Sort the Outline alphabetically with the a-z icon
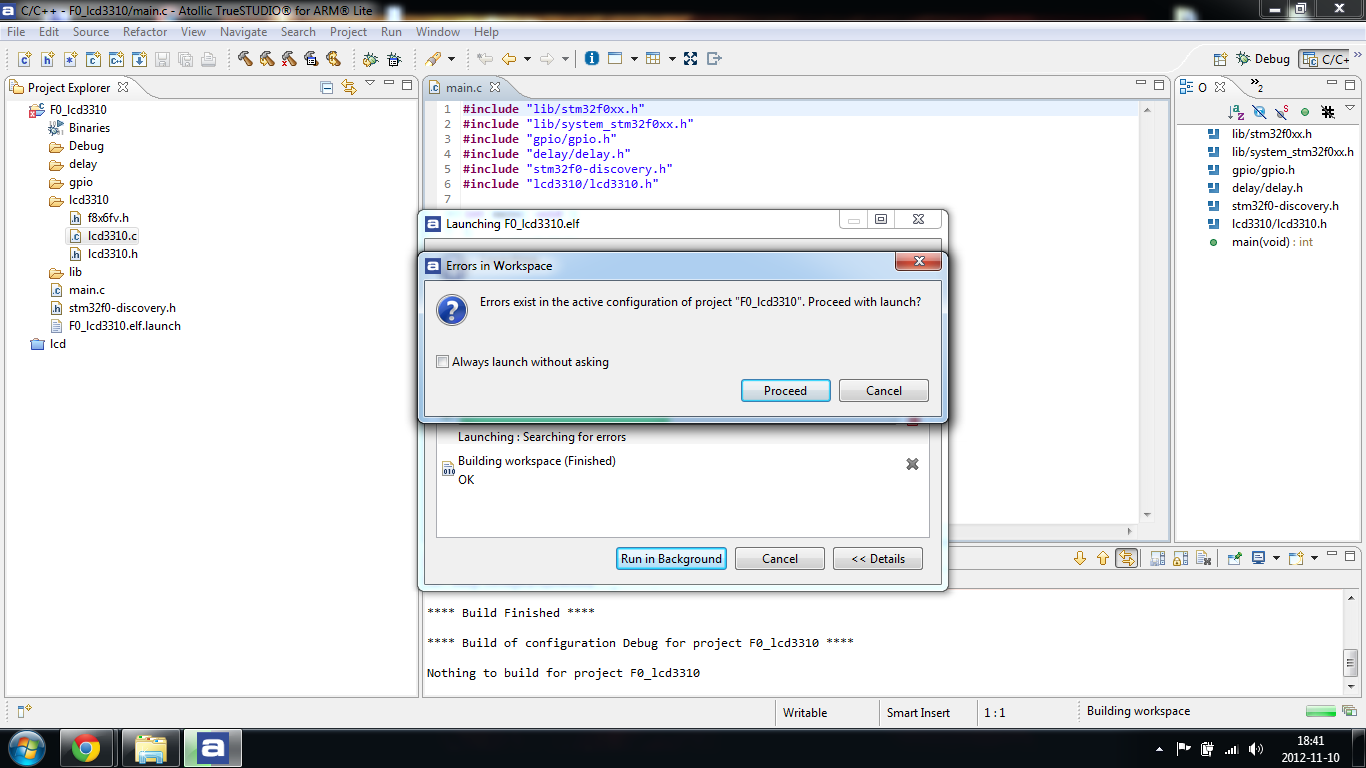 pos(1236,112)
